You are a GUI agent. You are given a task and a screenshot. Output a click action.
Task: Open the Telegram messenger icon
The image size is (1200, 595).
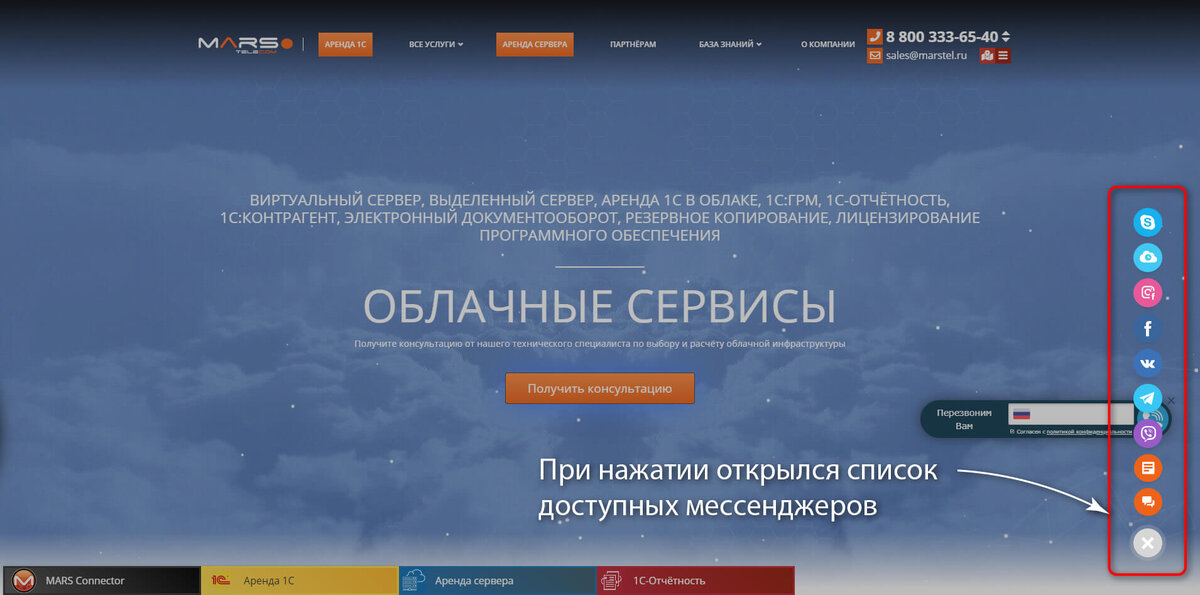[1148, 398]
